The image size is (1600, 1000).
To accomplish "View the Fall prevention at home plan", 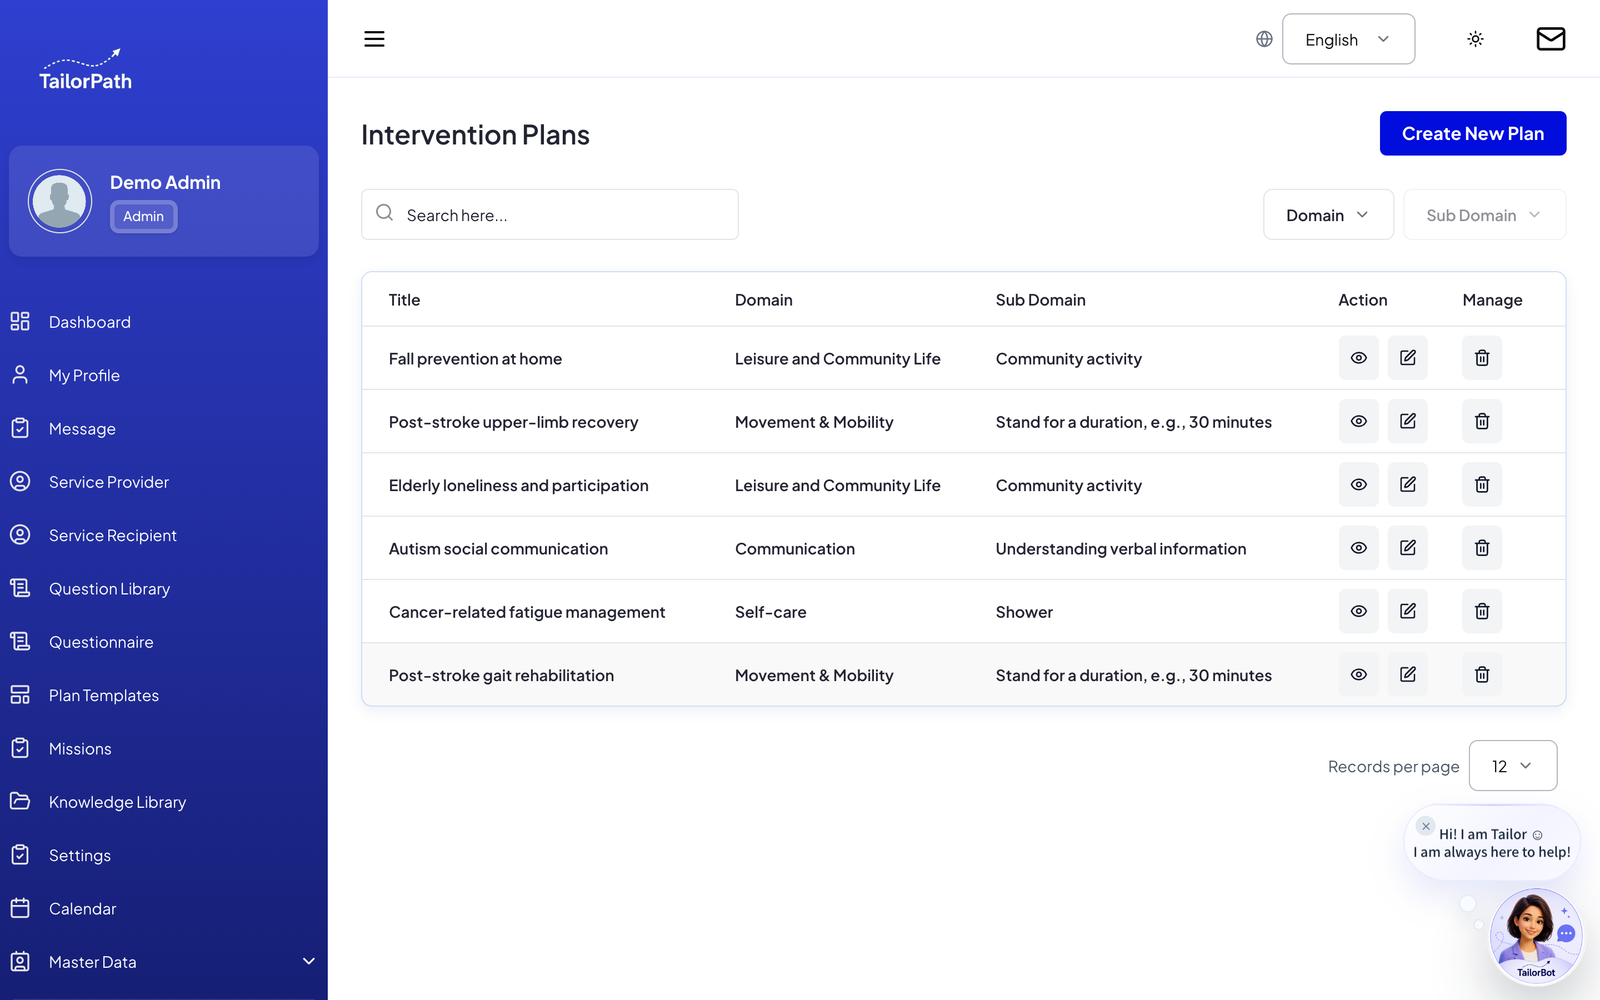I will [x=1358, y=358].
